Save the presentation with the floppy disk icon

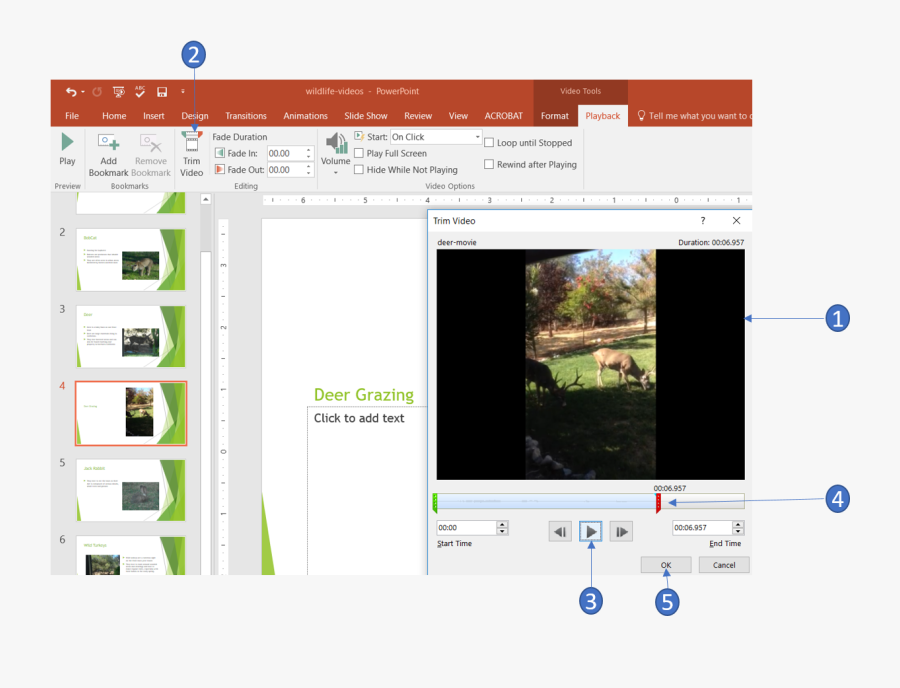tap(162, 92)
